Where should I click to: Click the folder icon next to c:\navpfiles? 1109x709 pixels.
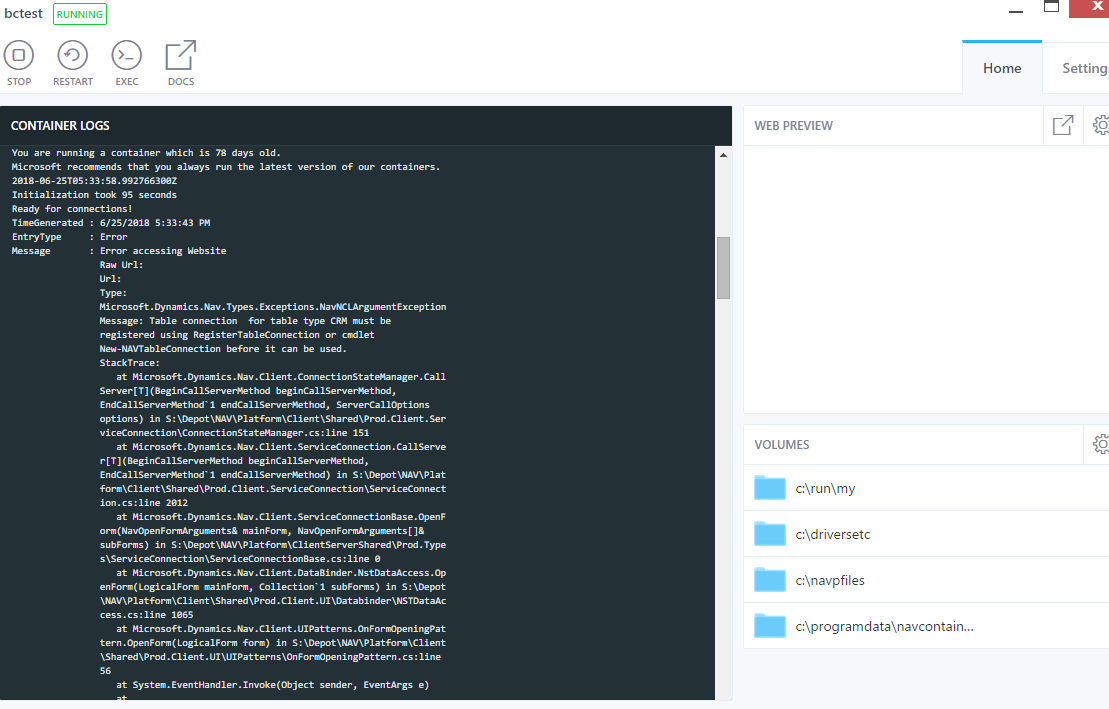click(x=769, y=579)
